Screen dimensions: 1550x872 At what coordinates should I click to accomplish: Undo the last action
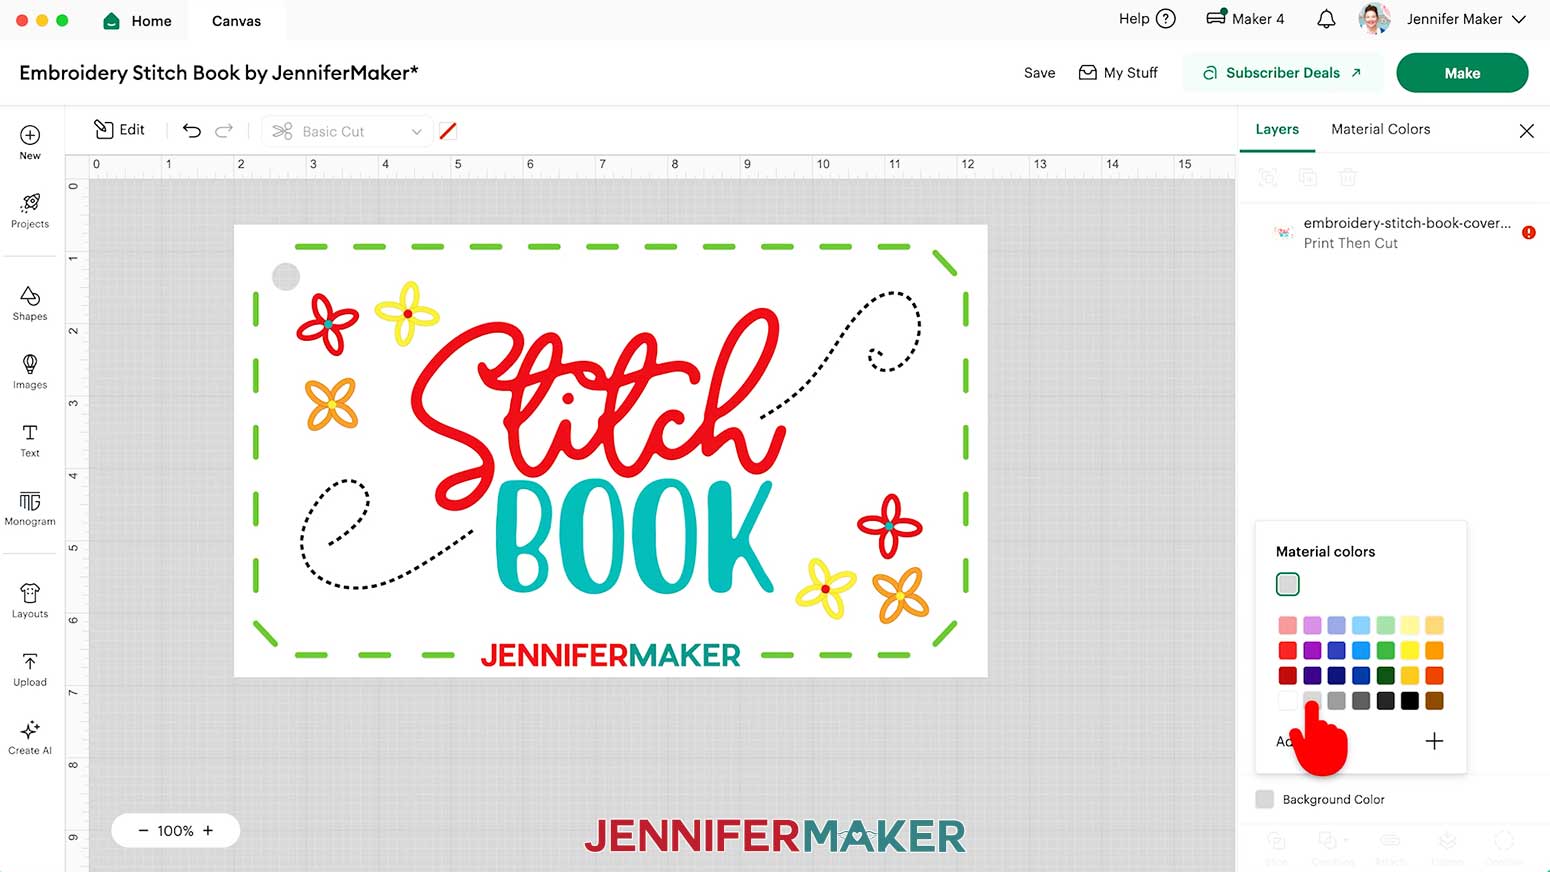point(192,131)
